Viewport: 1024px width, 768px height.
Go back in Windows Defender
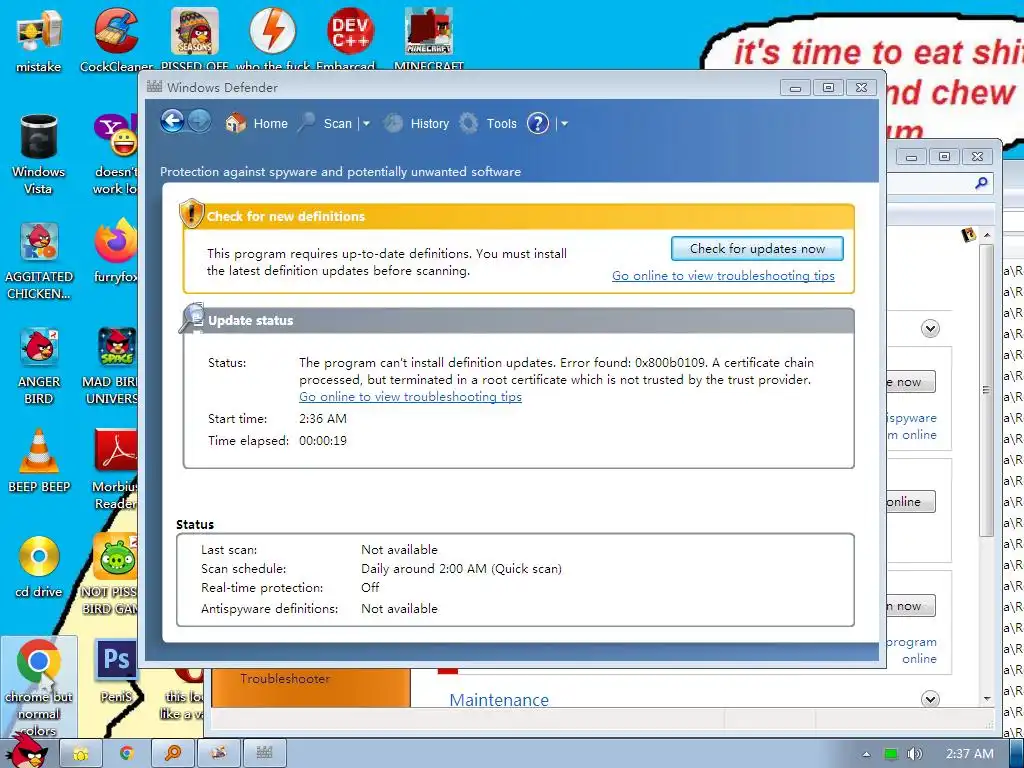tap(173, 121)
